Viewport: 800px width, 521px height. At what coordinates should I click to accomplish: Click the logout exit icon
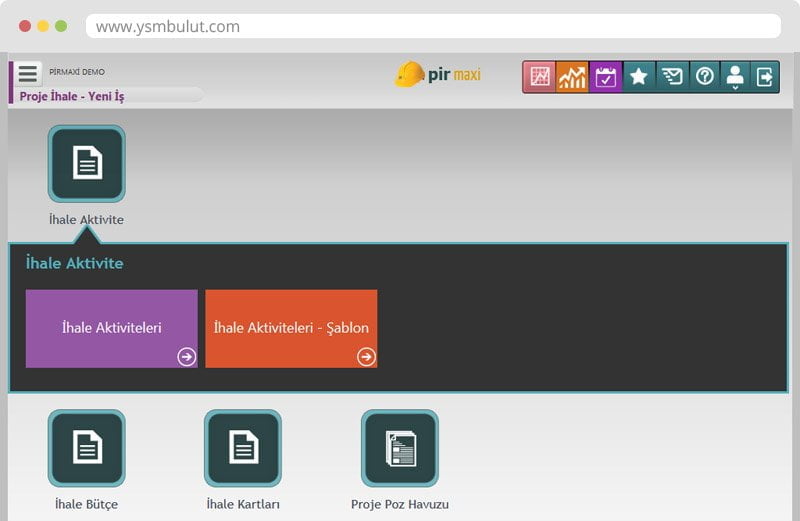tap(765, 77)
